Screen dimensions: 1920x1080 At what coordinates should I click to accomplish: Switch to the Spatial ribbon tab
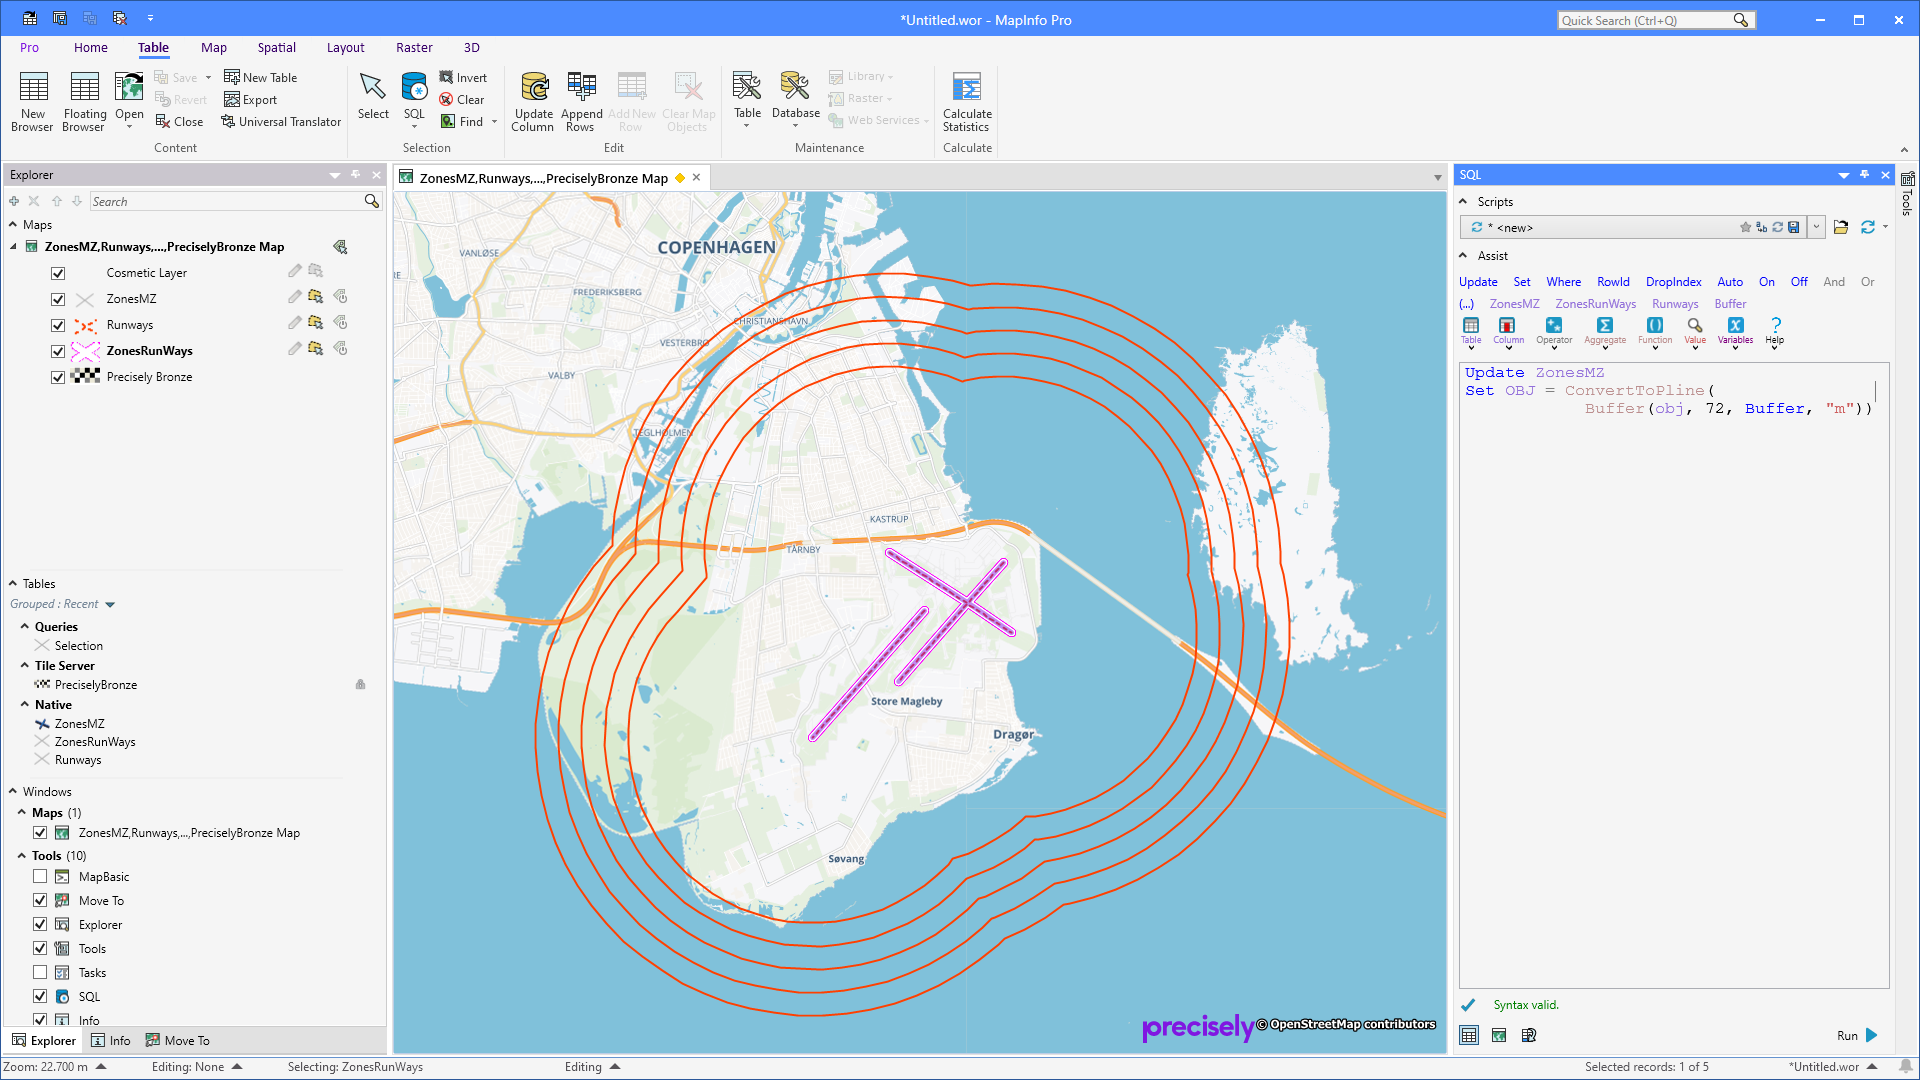[276, 47]
